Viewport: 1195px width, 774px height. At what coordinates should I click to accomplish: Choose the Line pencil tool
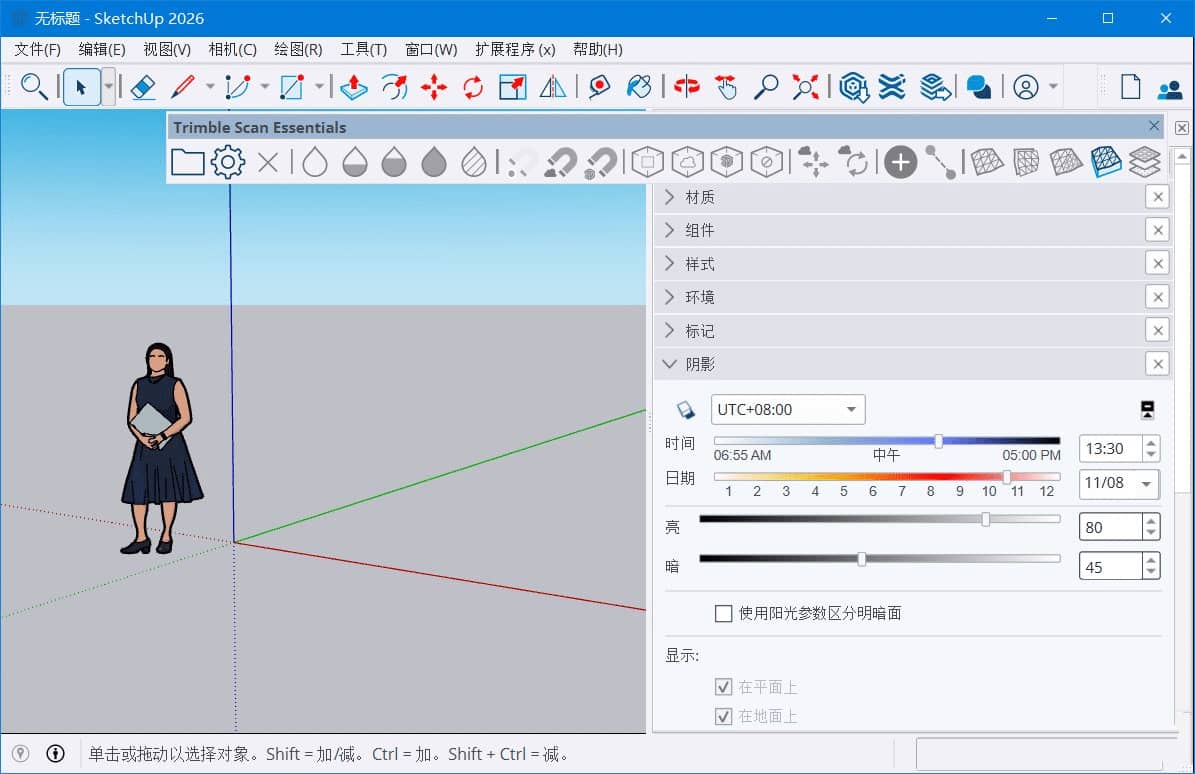(183, 87)
